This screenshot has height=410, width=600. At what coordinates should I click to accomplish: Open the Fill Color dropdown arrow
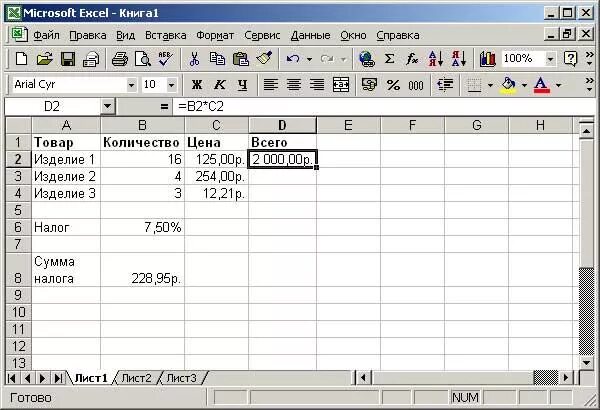tap(524, 85)
